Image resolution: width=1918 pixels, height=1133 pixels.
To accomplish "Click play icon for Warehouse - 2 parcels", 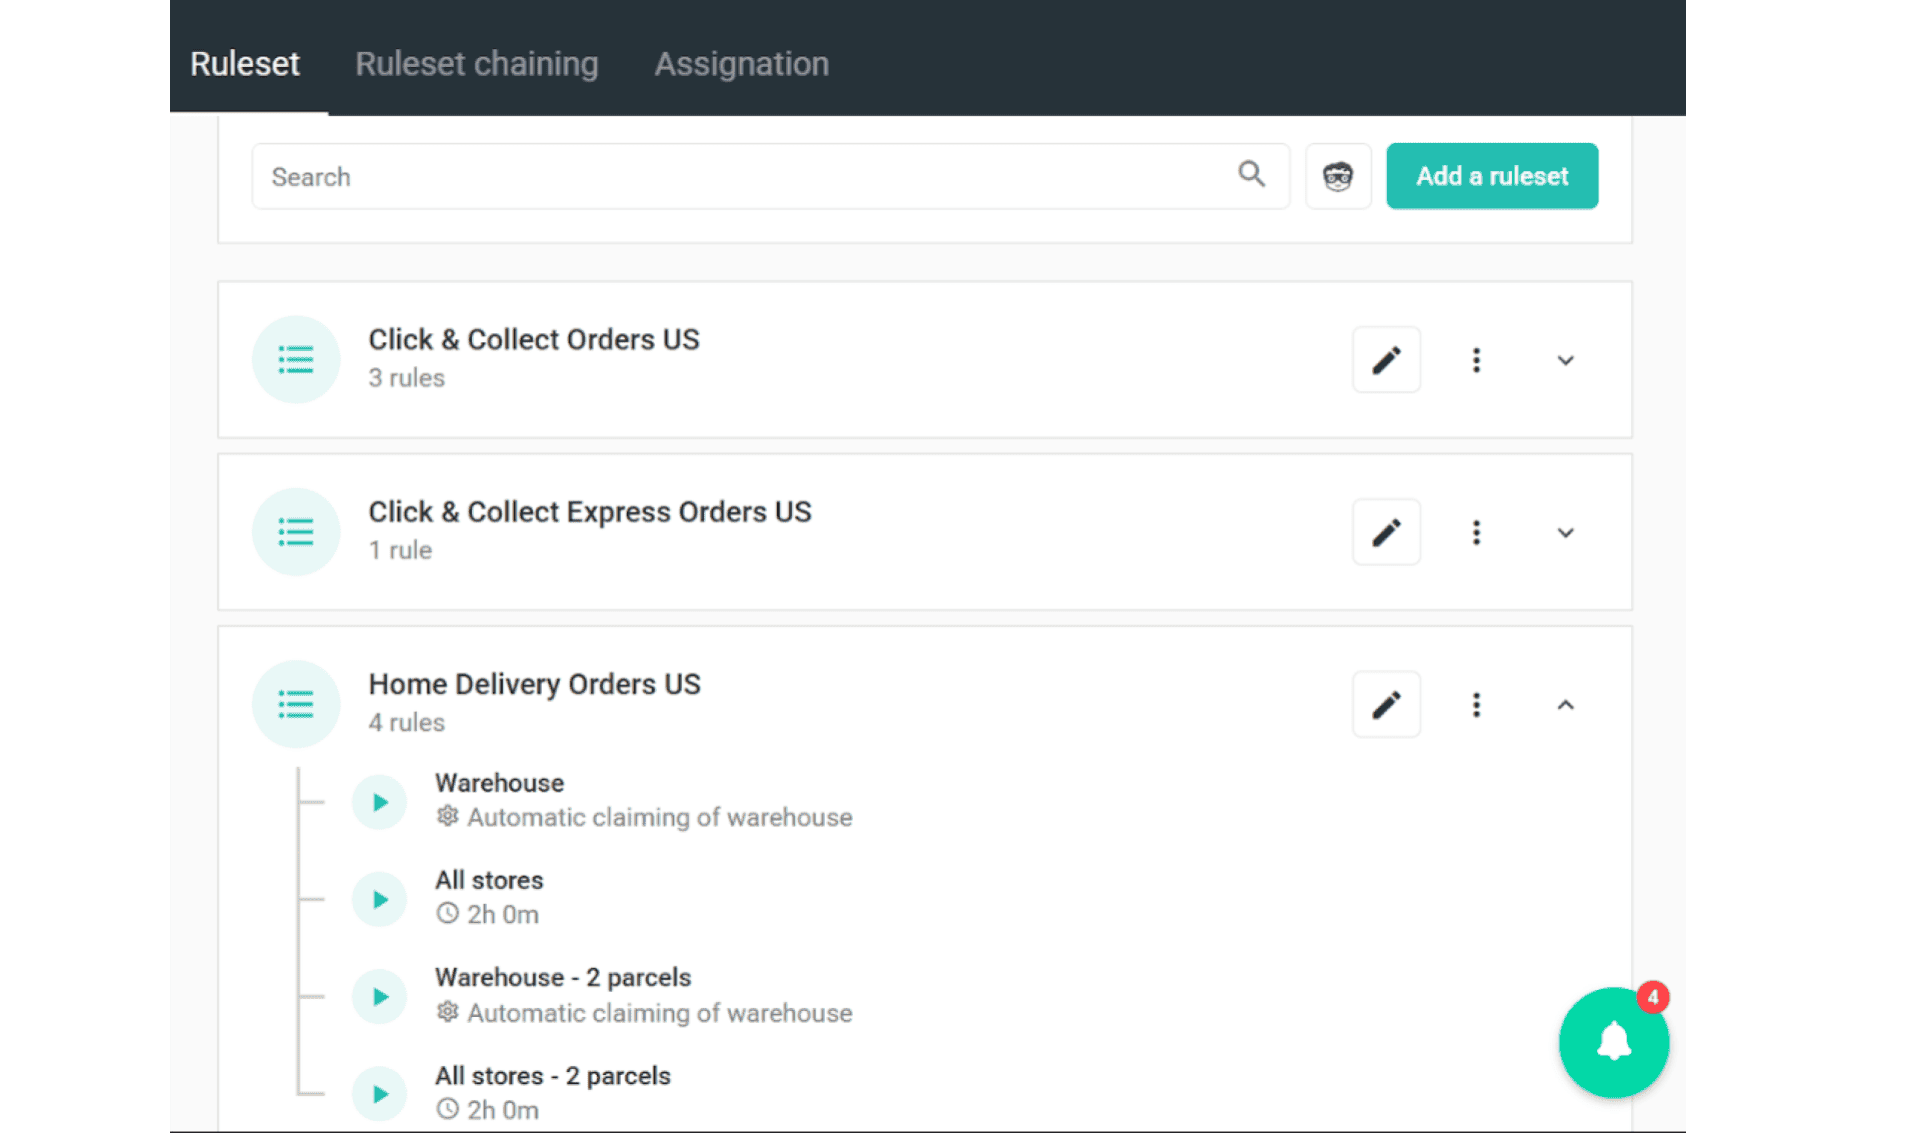I will coord(380,996).
